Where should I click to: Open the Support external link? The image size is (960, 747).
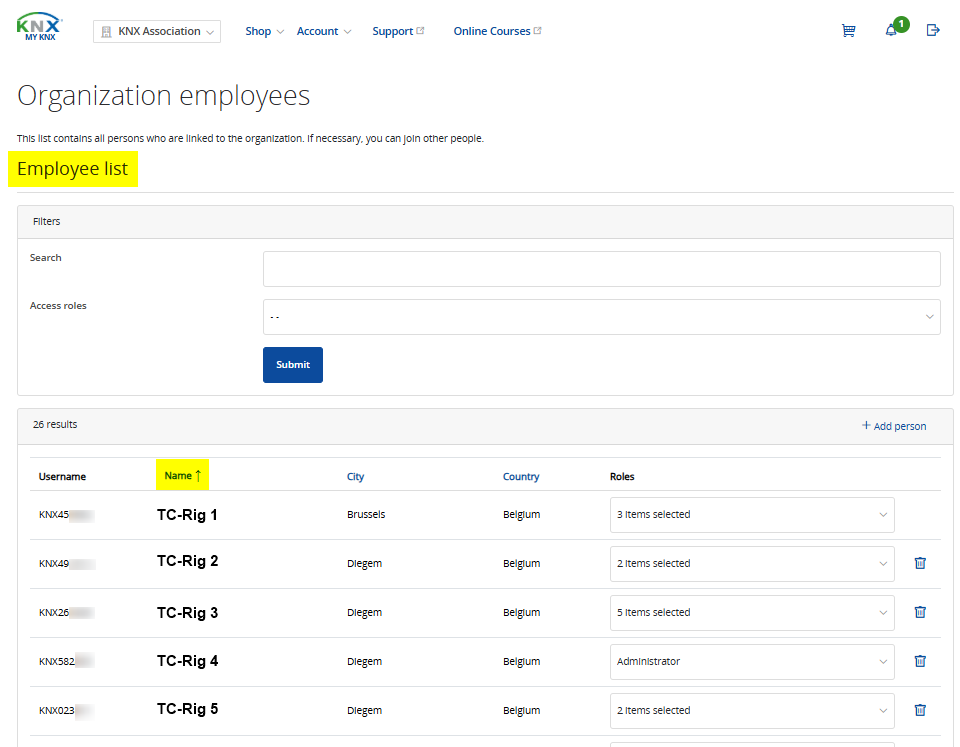pos(398,31)
